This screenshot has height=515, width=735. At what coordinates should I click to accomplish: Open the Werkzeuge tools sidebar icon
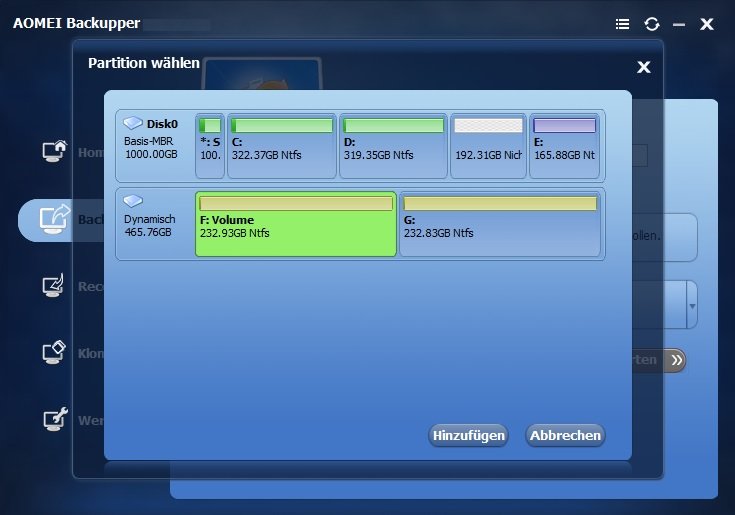(55, 419)
